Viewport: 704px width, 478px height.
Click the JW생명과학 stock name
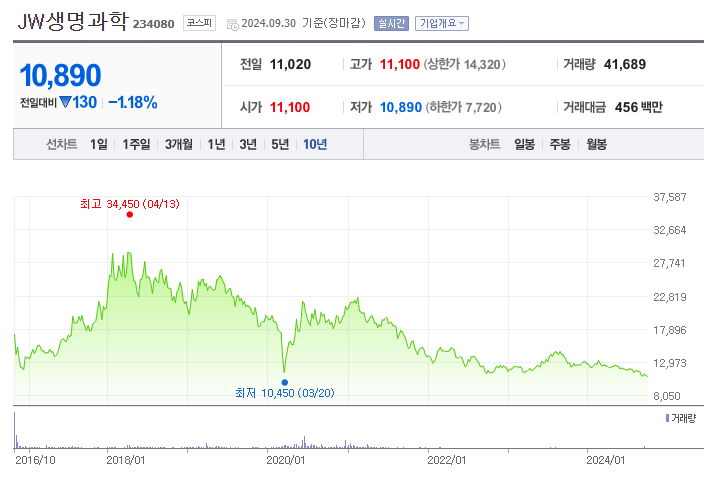(x=73, y=21)
